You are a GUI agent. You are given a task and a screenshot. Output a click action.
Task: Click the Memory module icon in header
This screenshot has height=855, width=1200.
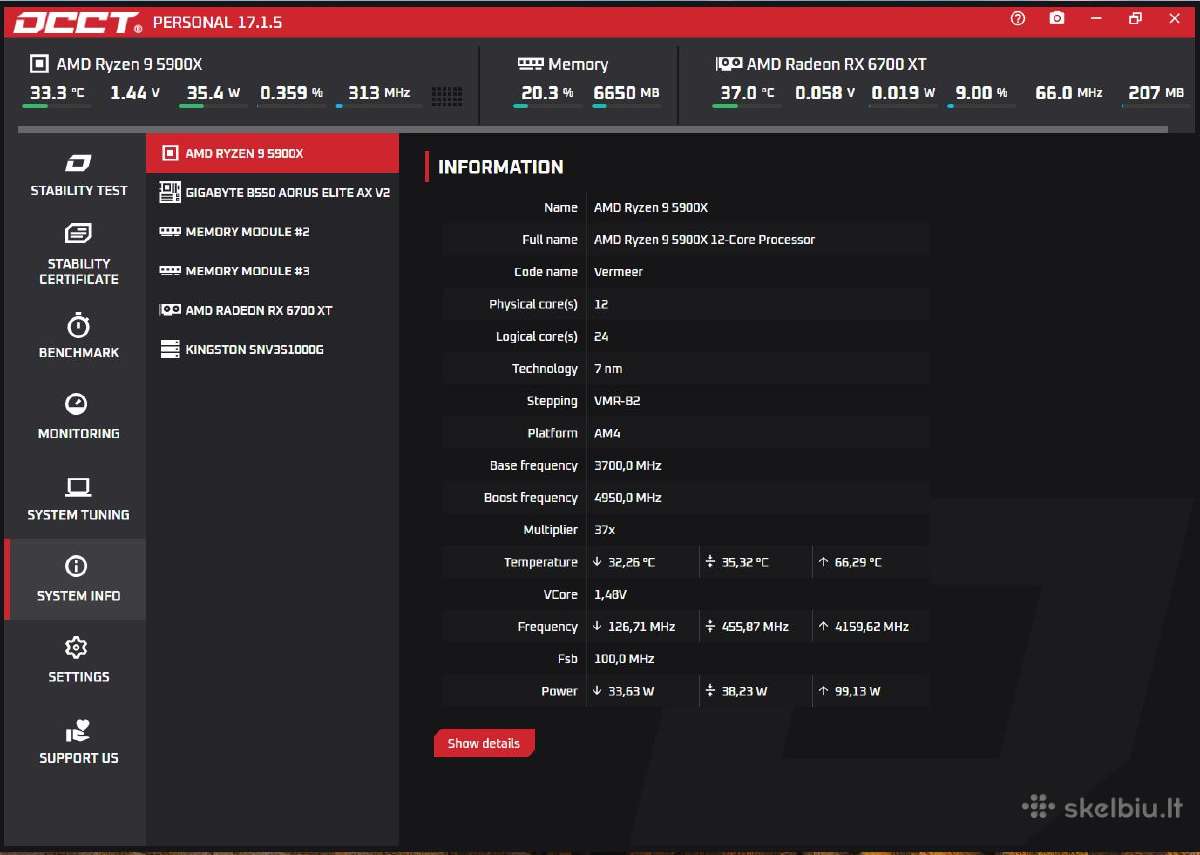530,63
